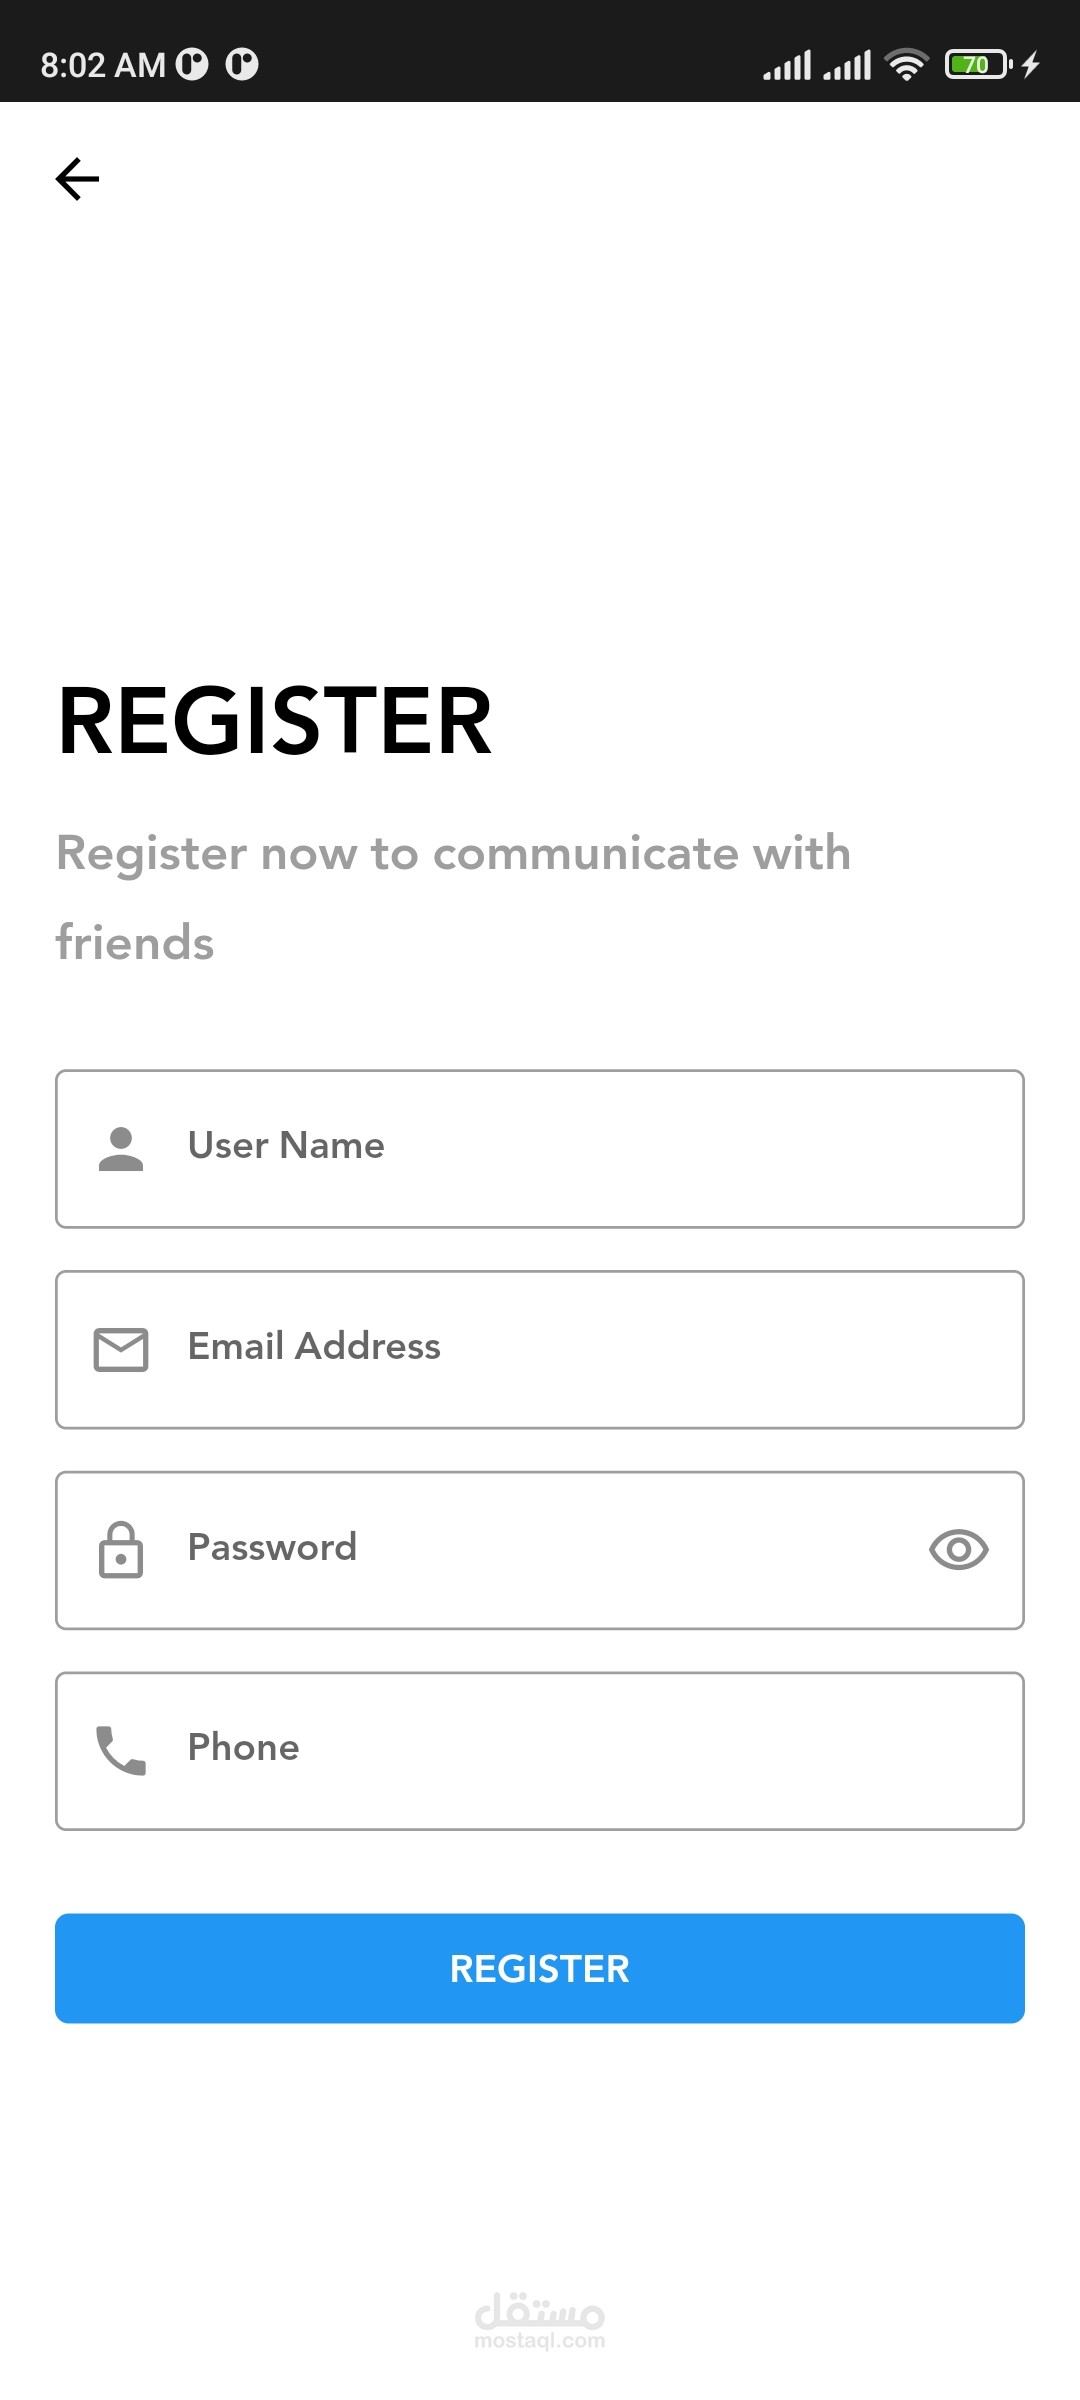The width and height of the screenshot is (1080, 2400).
Task: Tap the Wi-Fi status icon
Action: [906, 65]
